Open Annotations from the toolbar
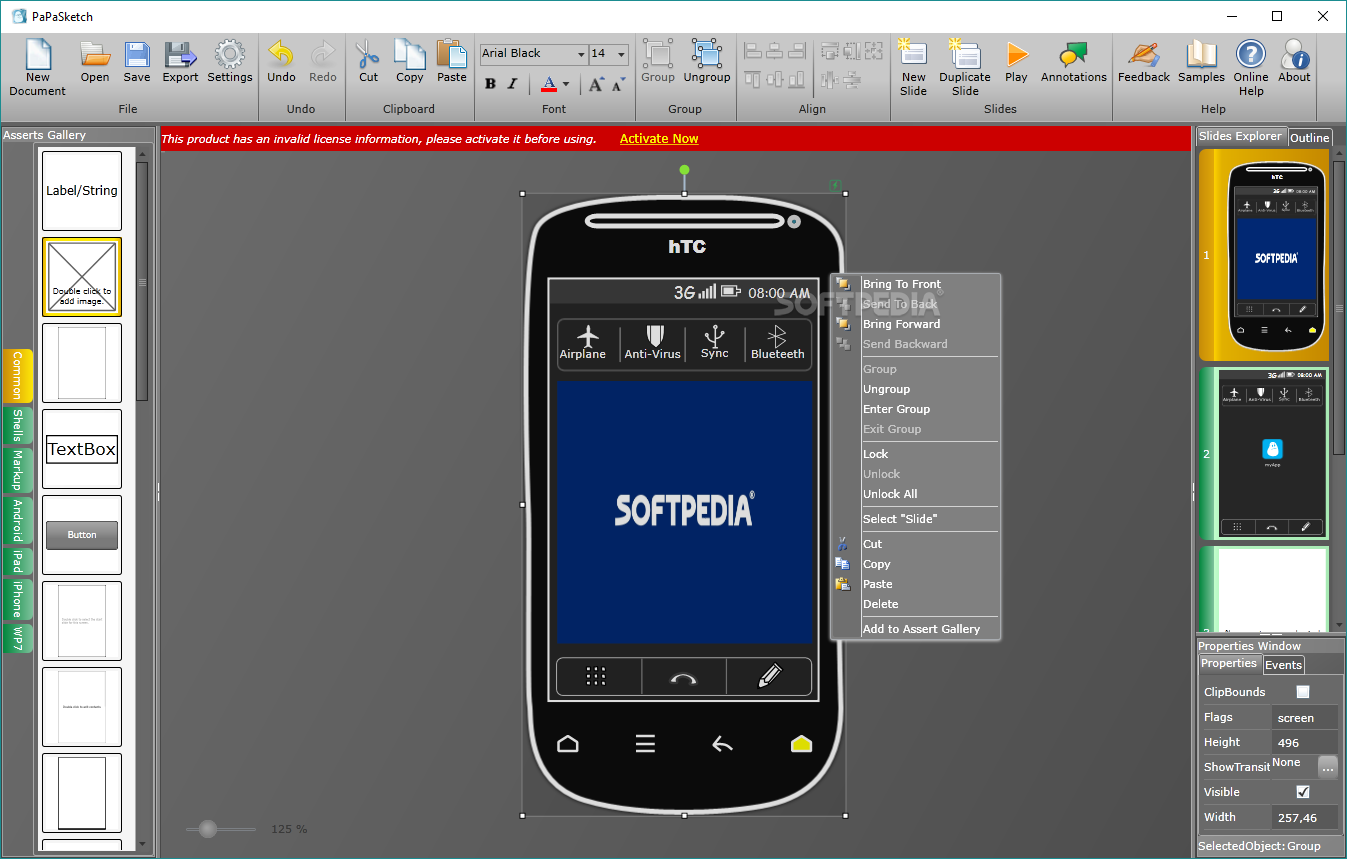The width and height of the screenshot is (1347, 859). [x=1073, y=54]
